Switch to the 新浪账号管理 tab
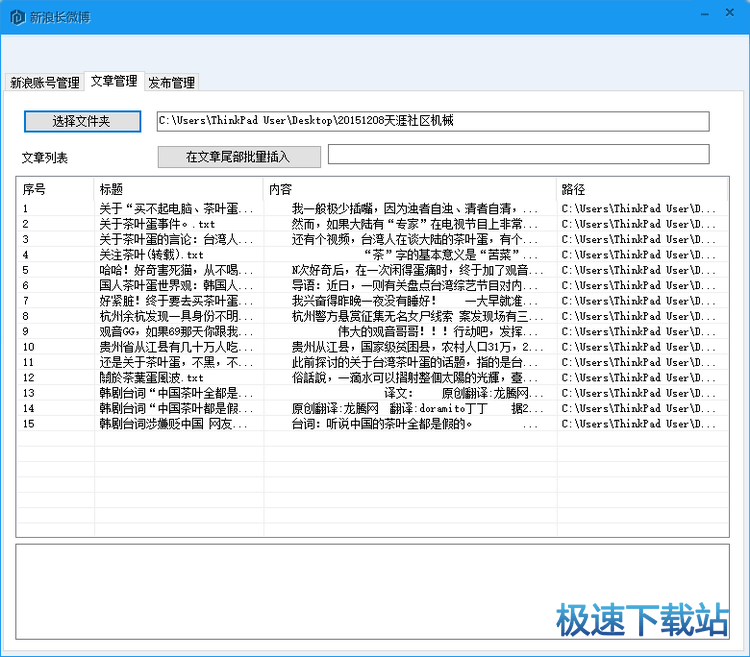Screen dimensions: 750x657 click(45, 83)
